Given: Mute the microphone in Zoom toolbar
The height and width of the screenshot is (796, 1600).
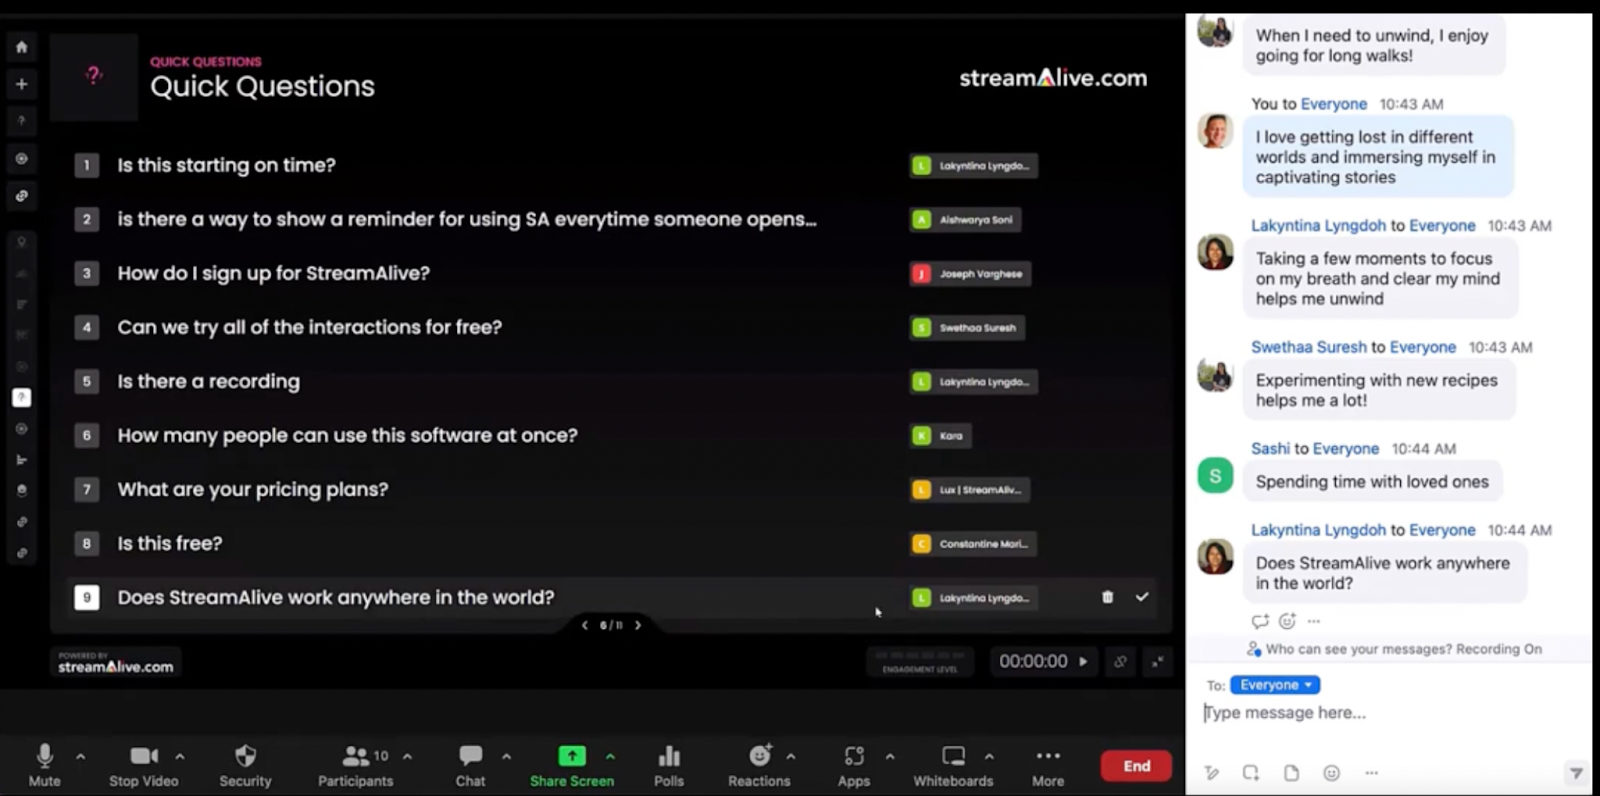Looking at the screenshot, I should click(x=44, y=765).
